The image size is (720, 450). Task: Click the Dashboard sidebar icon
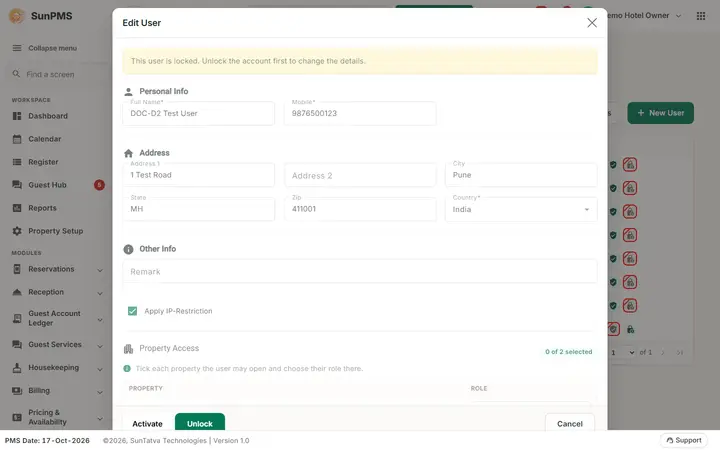17,116
